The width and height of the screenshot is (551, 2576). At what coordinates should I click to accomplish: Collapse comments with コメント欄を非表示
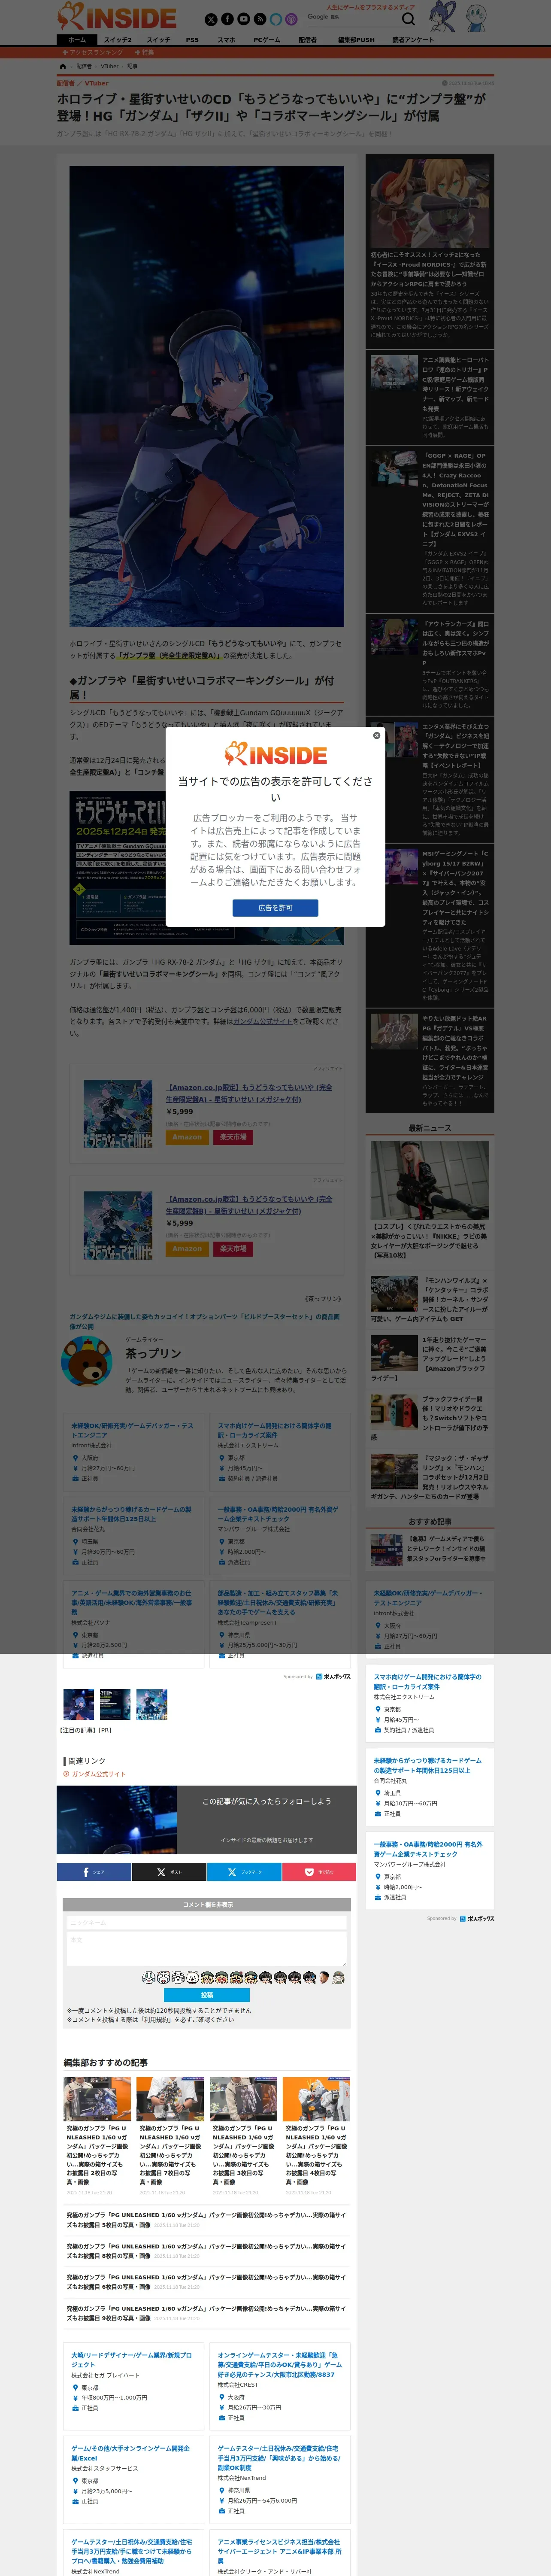point(207,1905)
